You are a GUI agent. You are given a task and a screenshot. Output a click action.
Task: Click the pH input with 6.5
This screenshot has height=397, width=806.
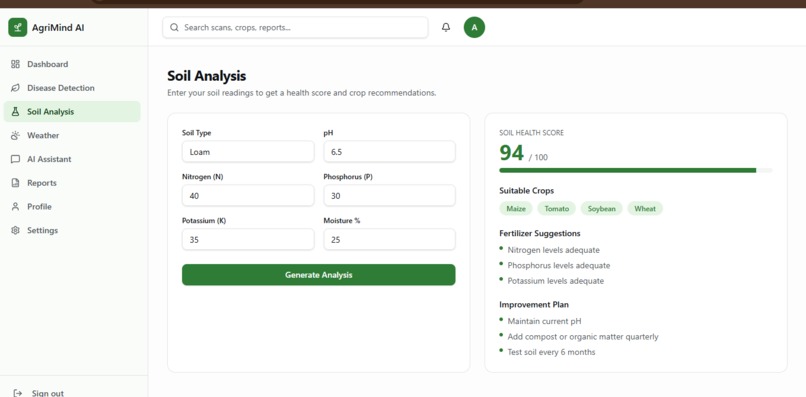point(389,152)
